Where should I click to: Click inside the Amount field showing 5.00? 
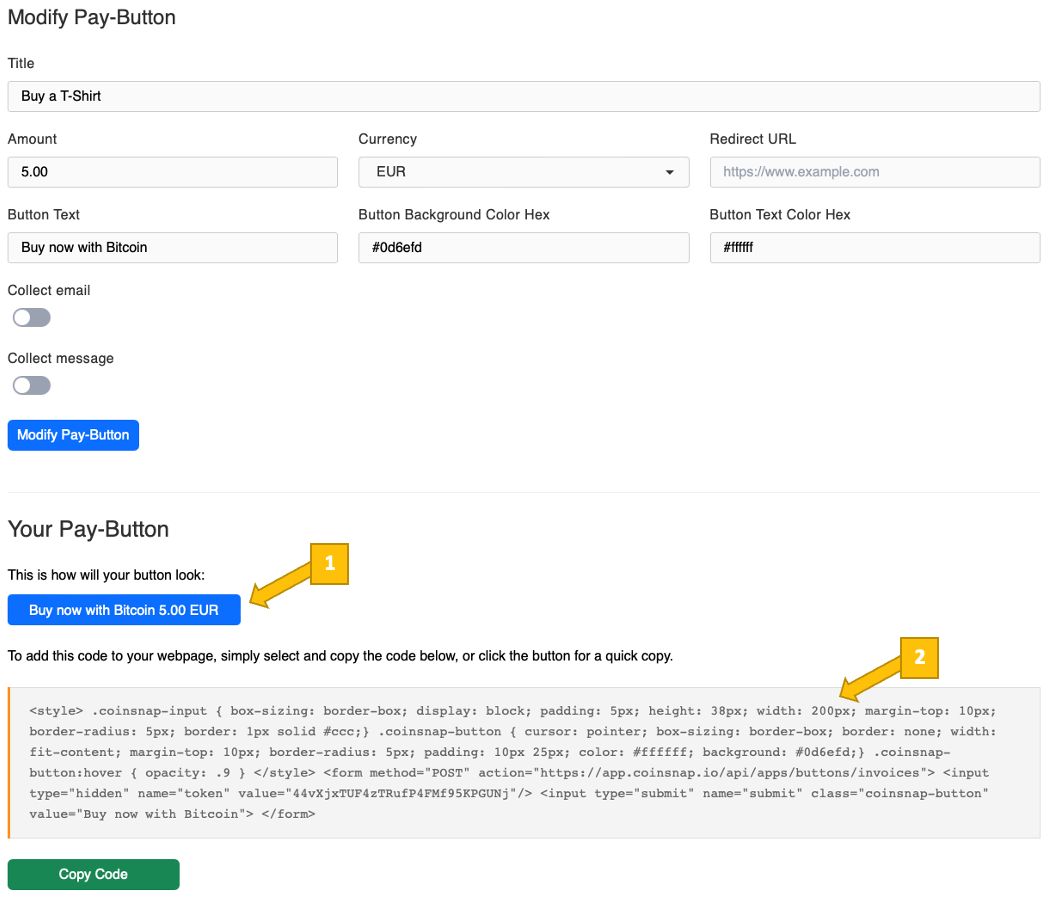[x=172, y=172]
